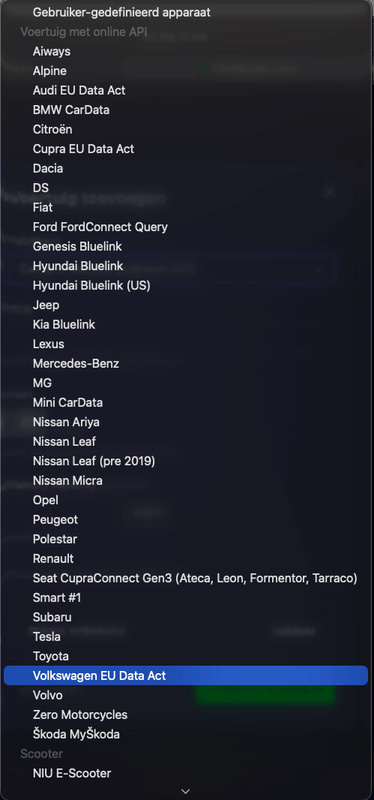The height and width of the screenshot is (800, 374).
Task: Select Audi EU Data Act
Action: (x=186, y=90)
